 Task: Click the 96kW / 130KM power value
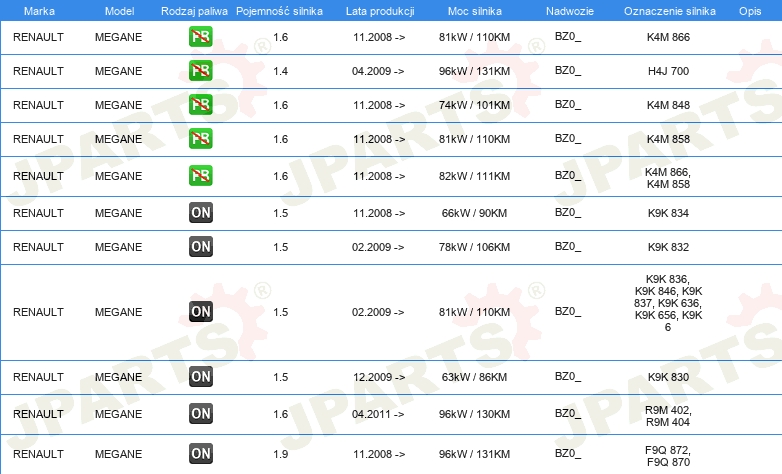pos(474,414)
